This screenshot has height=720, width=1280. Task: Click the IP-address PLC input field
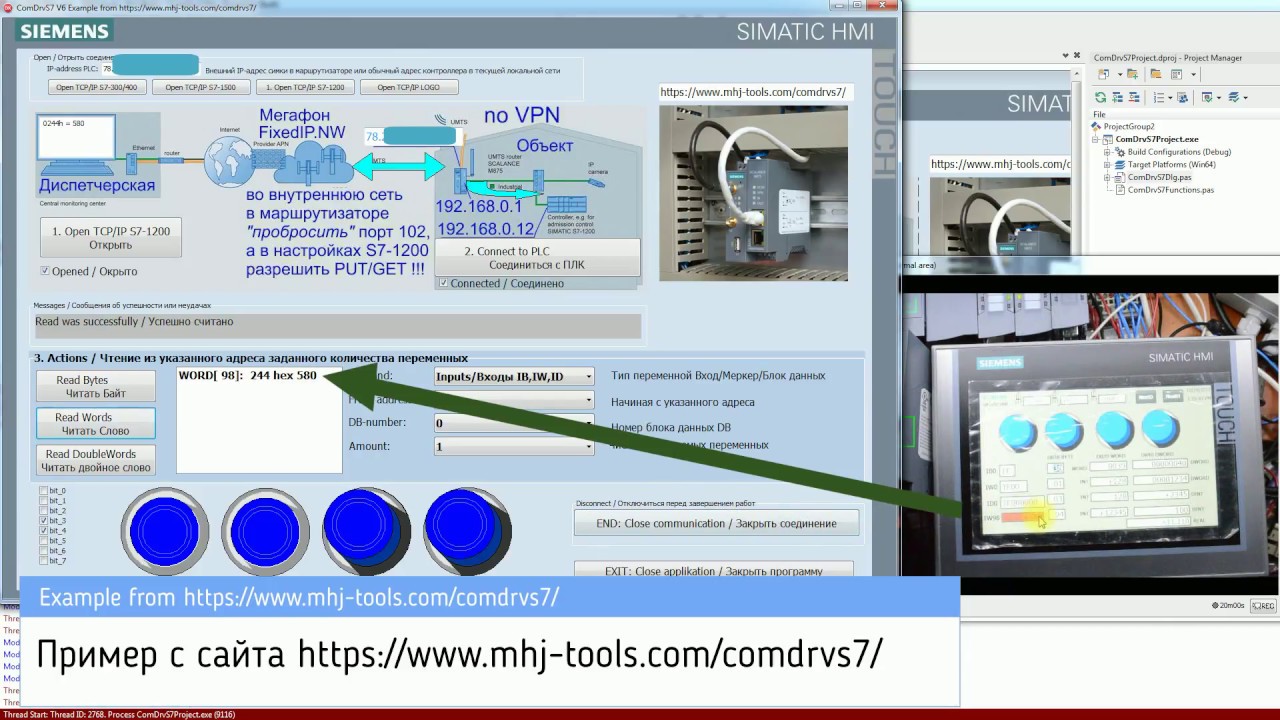[150, 68]
